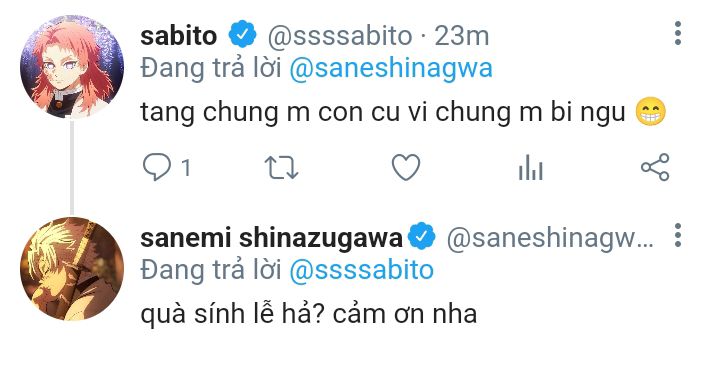This screenshot has width=720, height=370.
Task: Share sabito's tweet via share icon
Action: coord(655,167)
